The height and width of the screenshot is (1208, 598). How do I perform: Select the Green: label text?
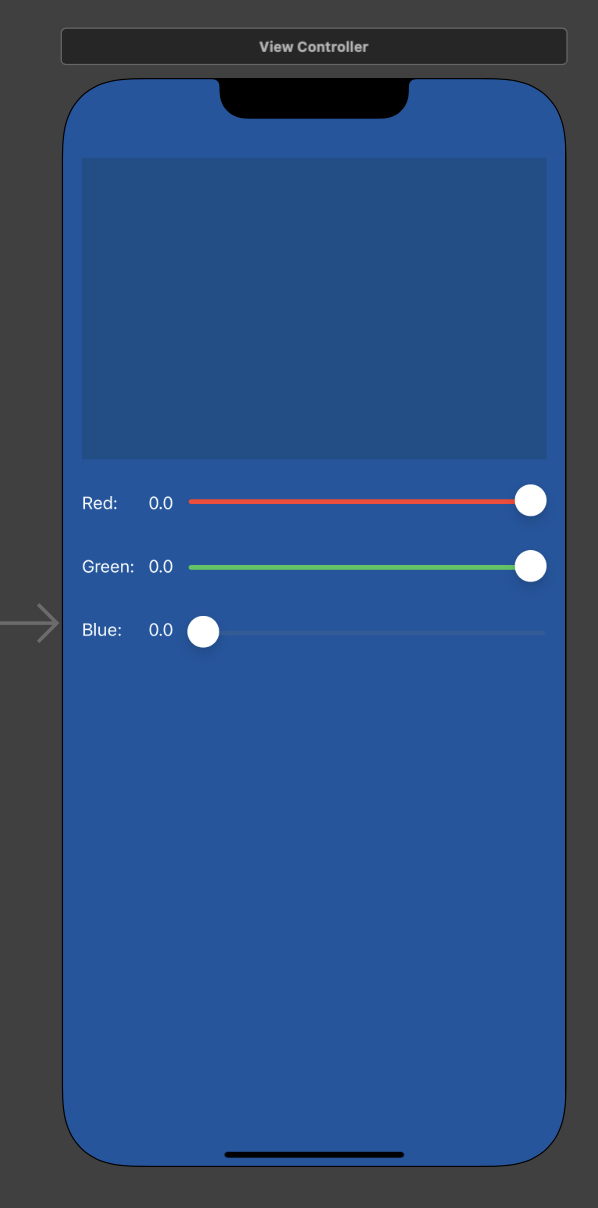pyautogui.click(x=108, y=566)
